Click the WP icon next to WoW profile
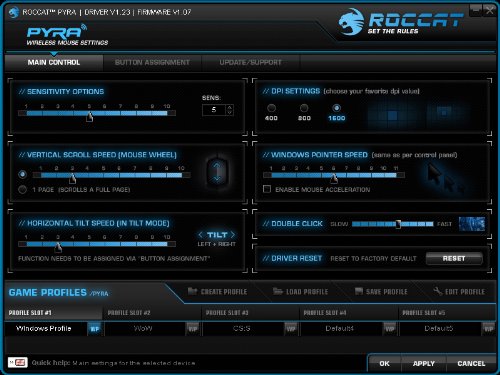Image resolution: width=500 pixels, height=375 pixels. (x=193, y=329)
